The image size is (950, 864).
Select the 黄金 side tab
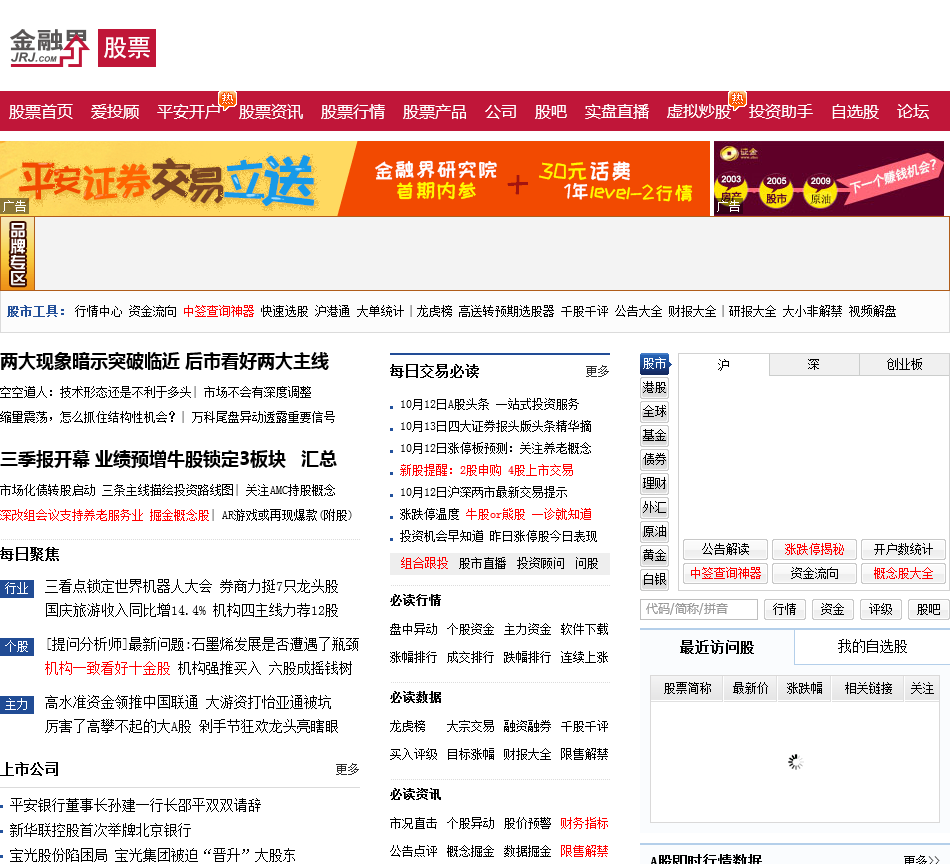[x=654, y=556]
